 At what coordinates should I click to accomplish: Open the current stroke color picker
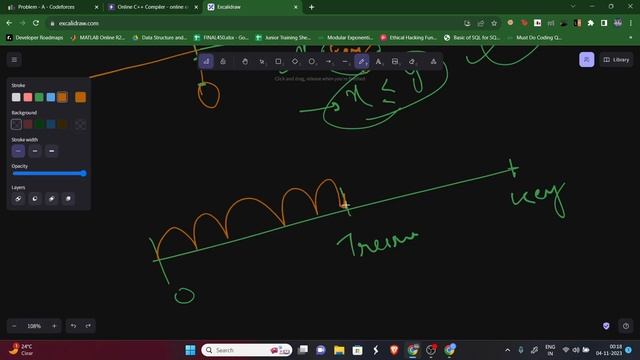(x=80, y=97)
